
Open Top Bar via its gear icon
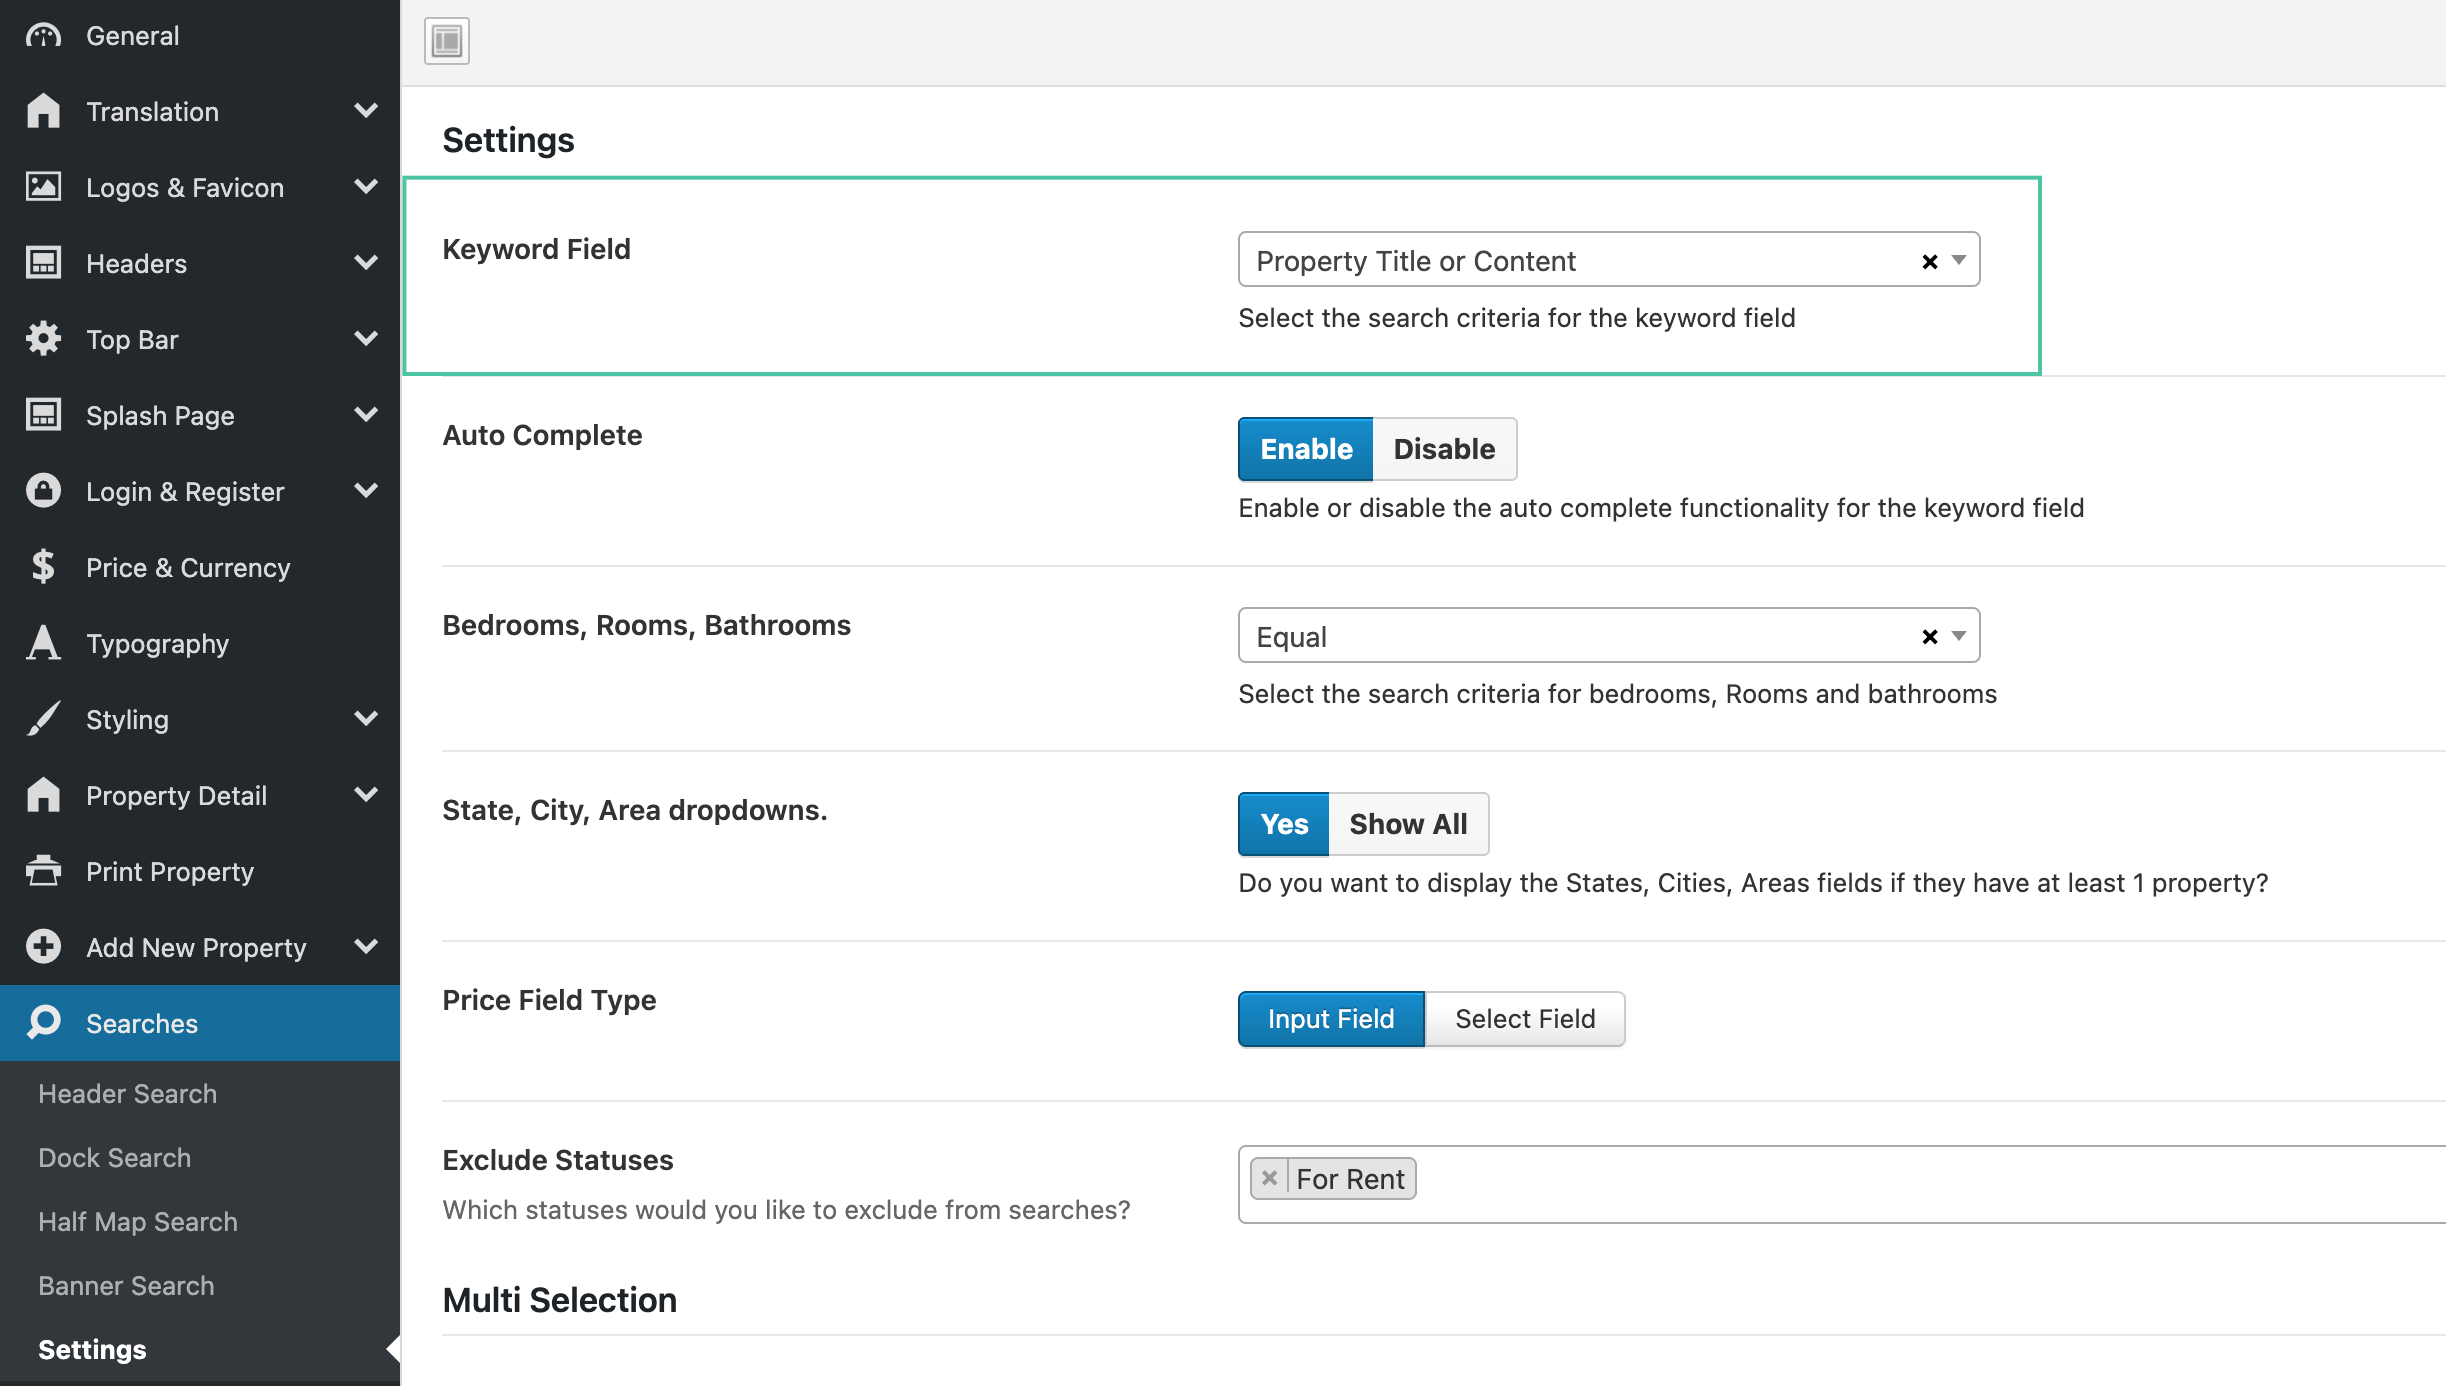pos(42,339)
